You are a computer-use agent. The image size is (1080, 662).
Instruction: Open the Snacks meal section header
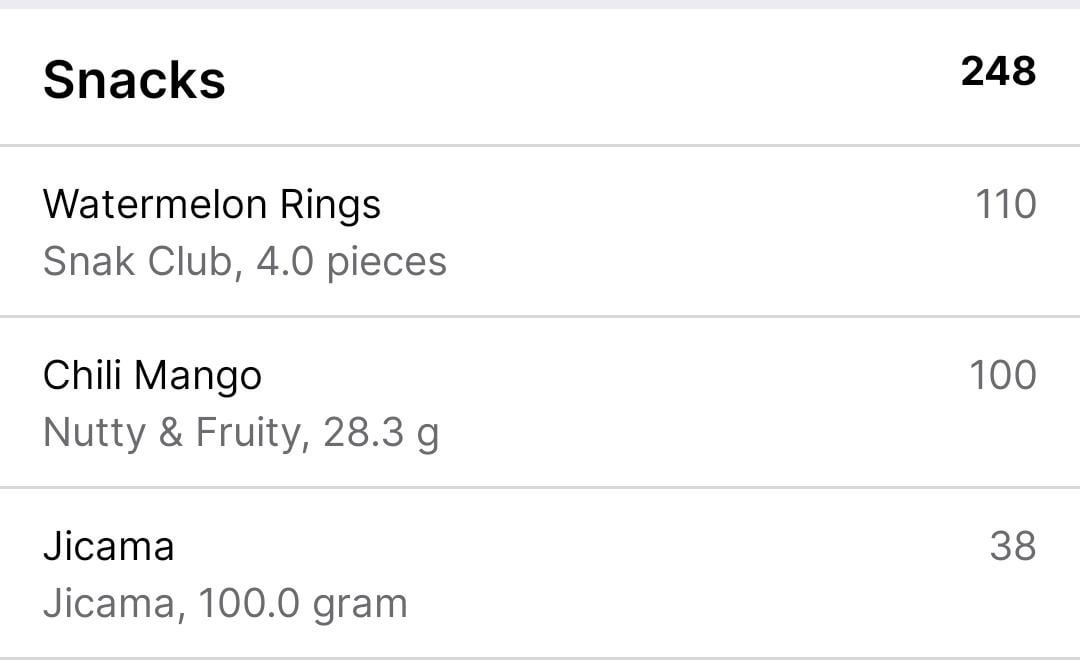[540, 77]
